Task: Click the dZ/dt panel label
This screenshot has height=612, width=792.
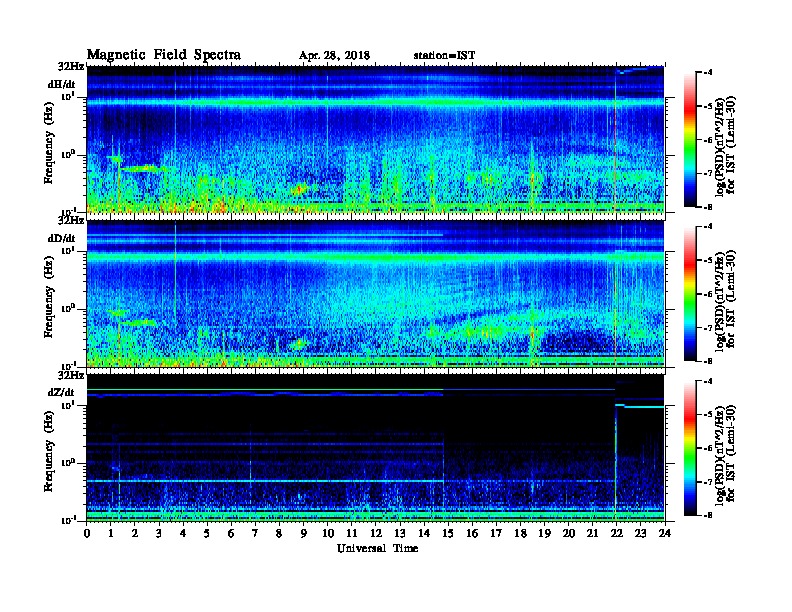Action: tap(61, 392)
